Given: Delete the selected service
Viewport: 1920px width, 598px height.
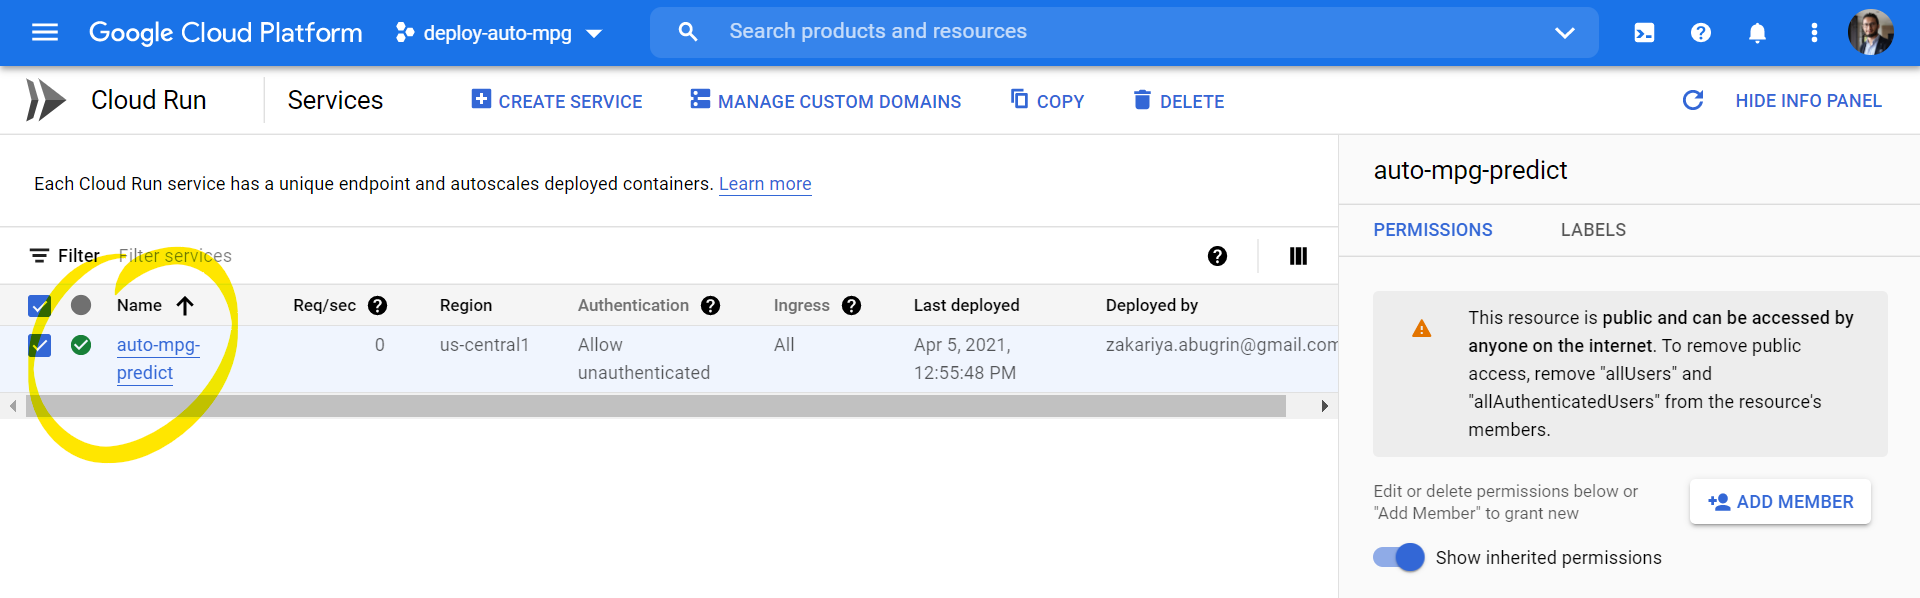Looking at the screenshot, I should (x=1178, y=100).
